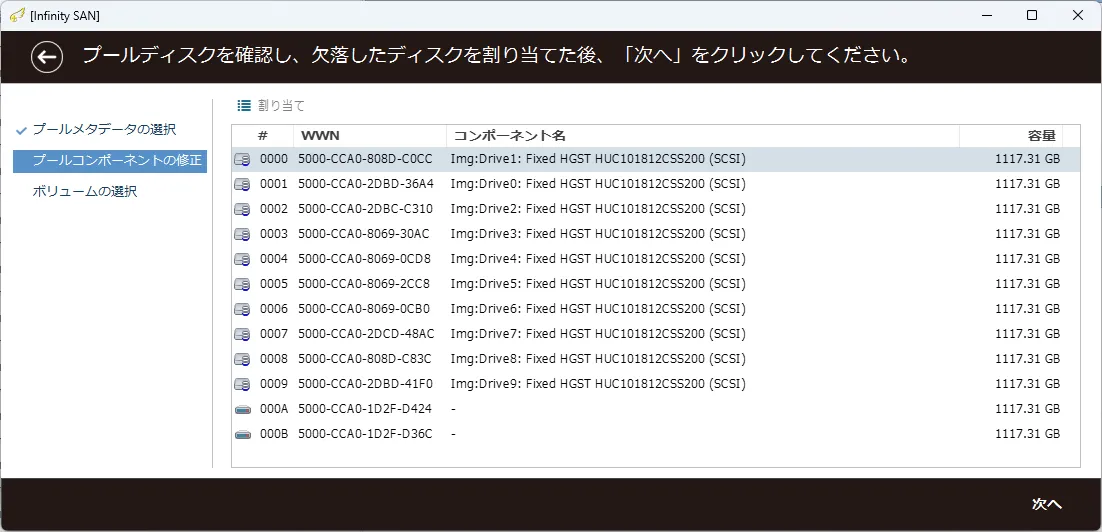Select WWN 5000-CCA0-2DCD-48AC
The width and height of the screenshot is (1102, 532).
point(365,334)
